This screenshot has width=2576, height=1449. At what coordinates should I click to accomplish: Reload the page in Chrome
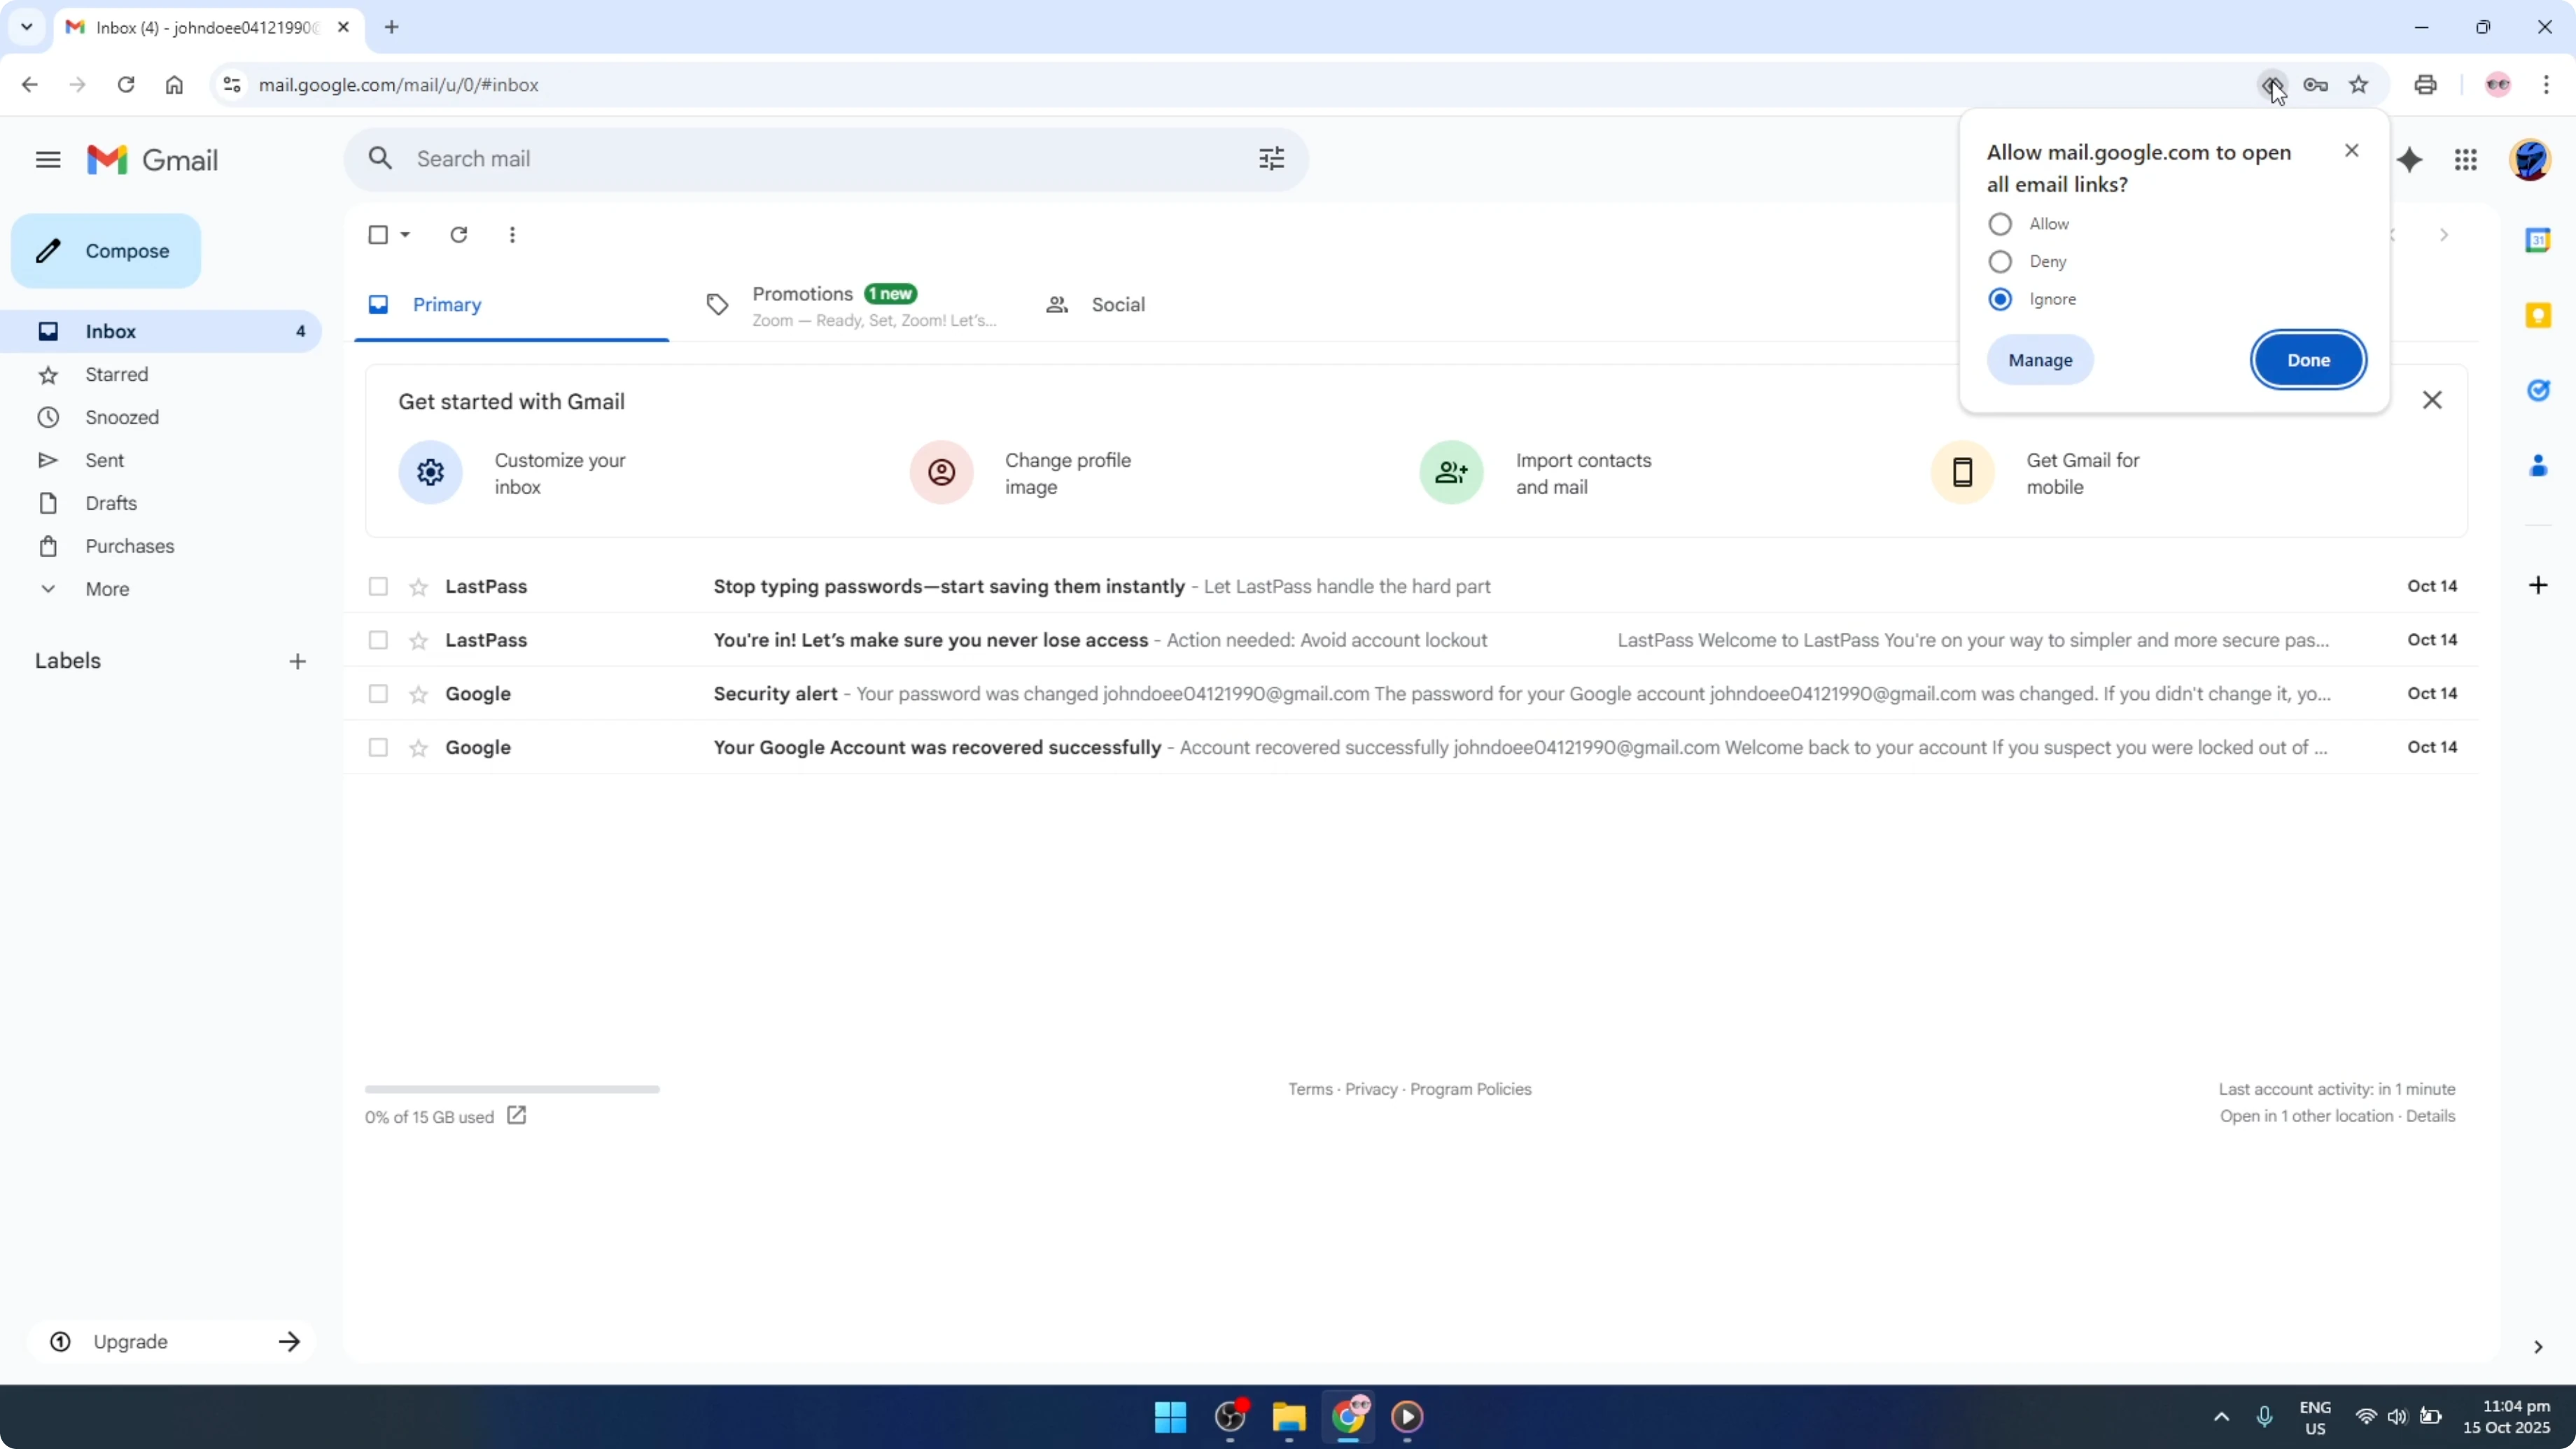[126, 85]
